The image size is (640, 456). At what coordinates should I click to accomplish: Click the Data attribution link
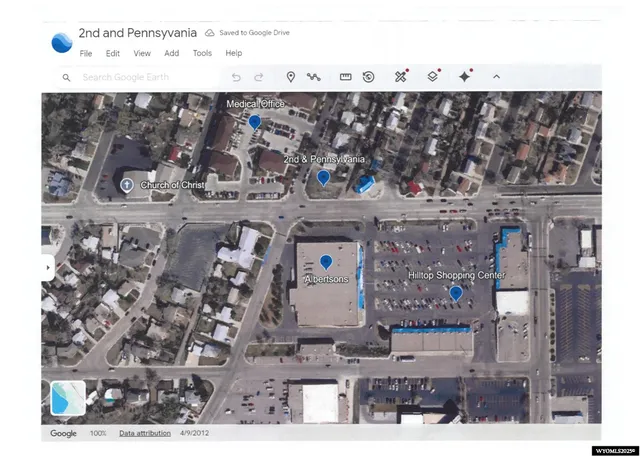[145, 433]
